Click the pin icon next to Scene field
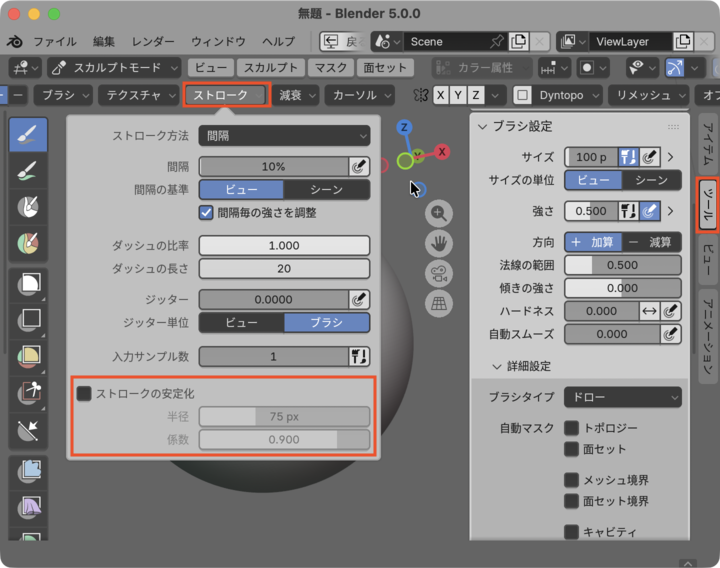This screenshot has width=720, height=568. (496, 42)
